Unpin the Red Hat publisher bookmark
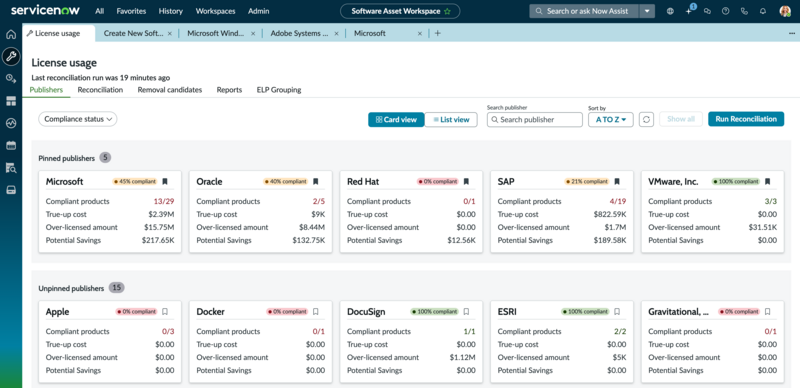This screenshot has height=388, width=800. coord(466,181)
